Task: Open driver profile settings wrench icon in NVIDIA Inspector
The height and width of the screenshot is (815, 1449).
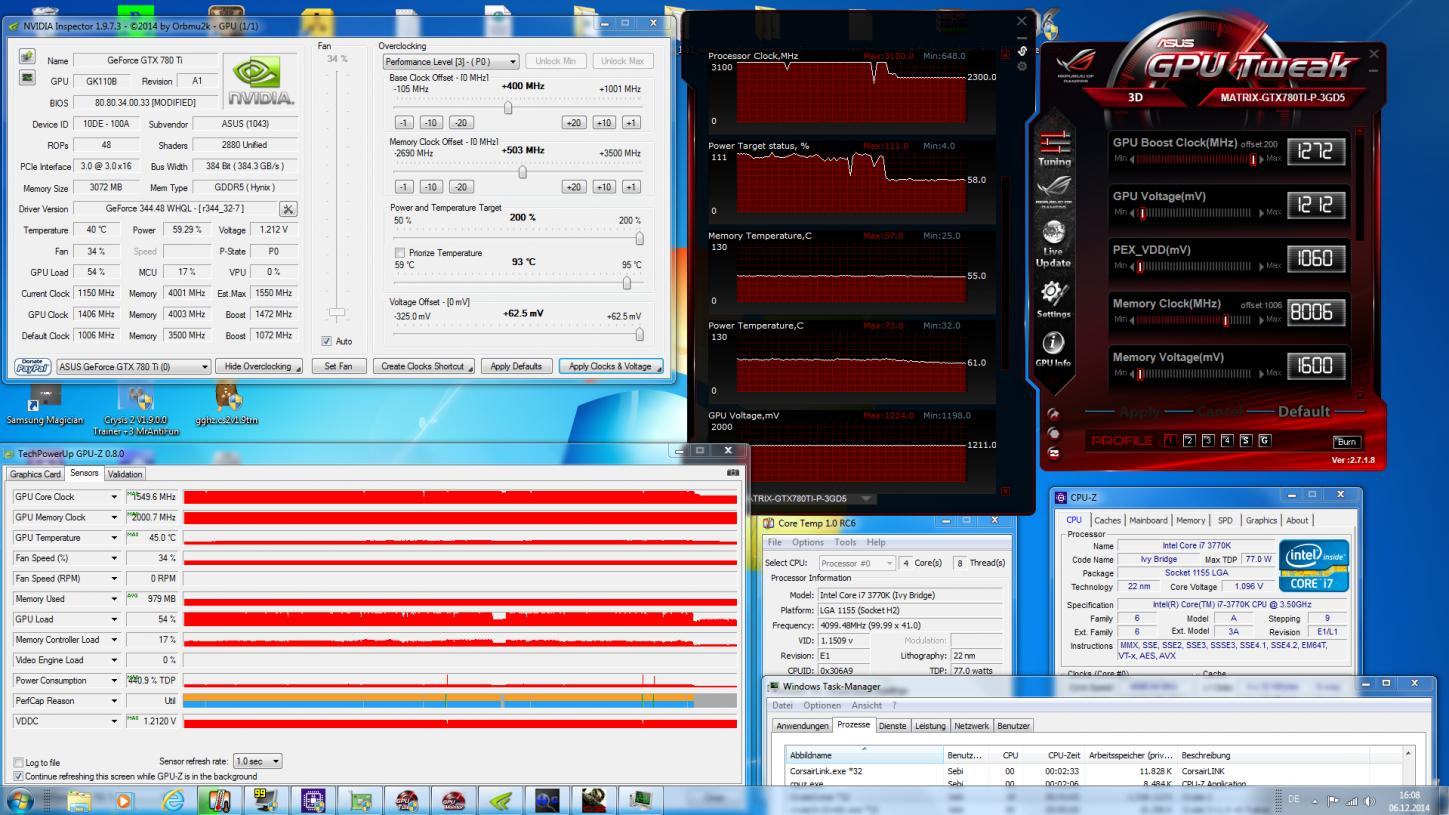Action: click(x=288, y=209)
